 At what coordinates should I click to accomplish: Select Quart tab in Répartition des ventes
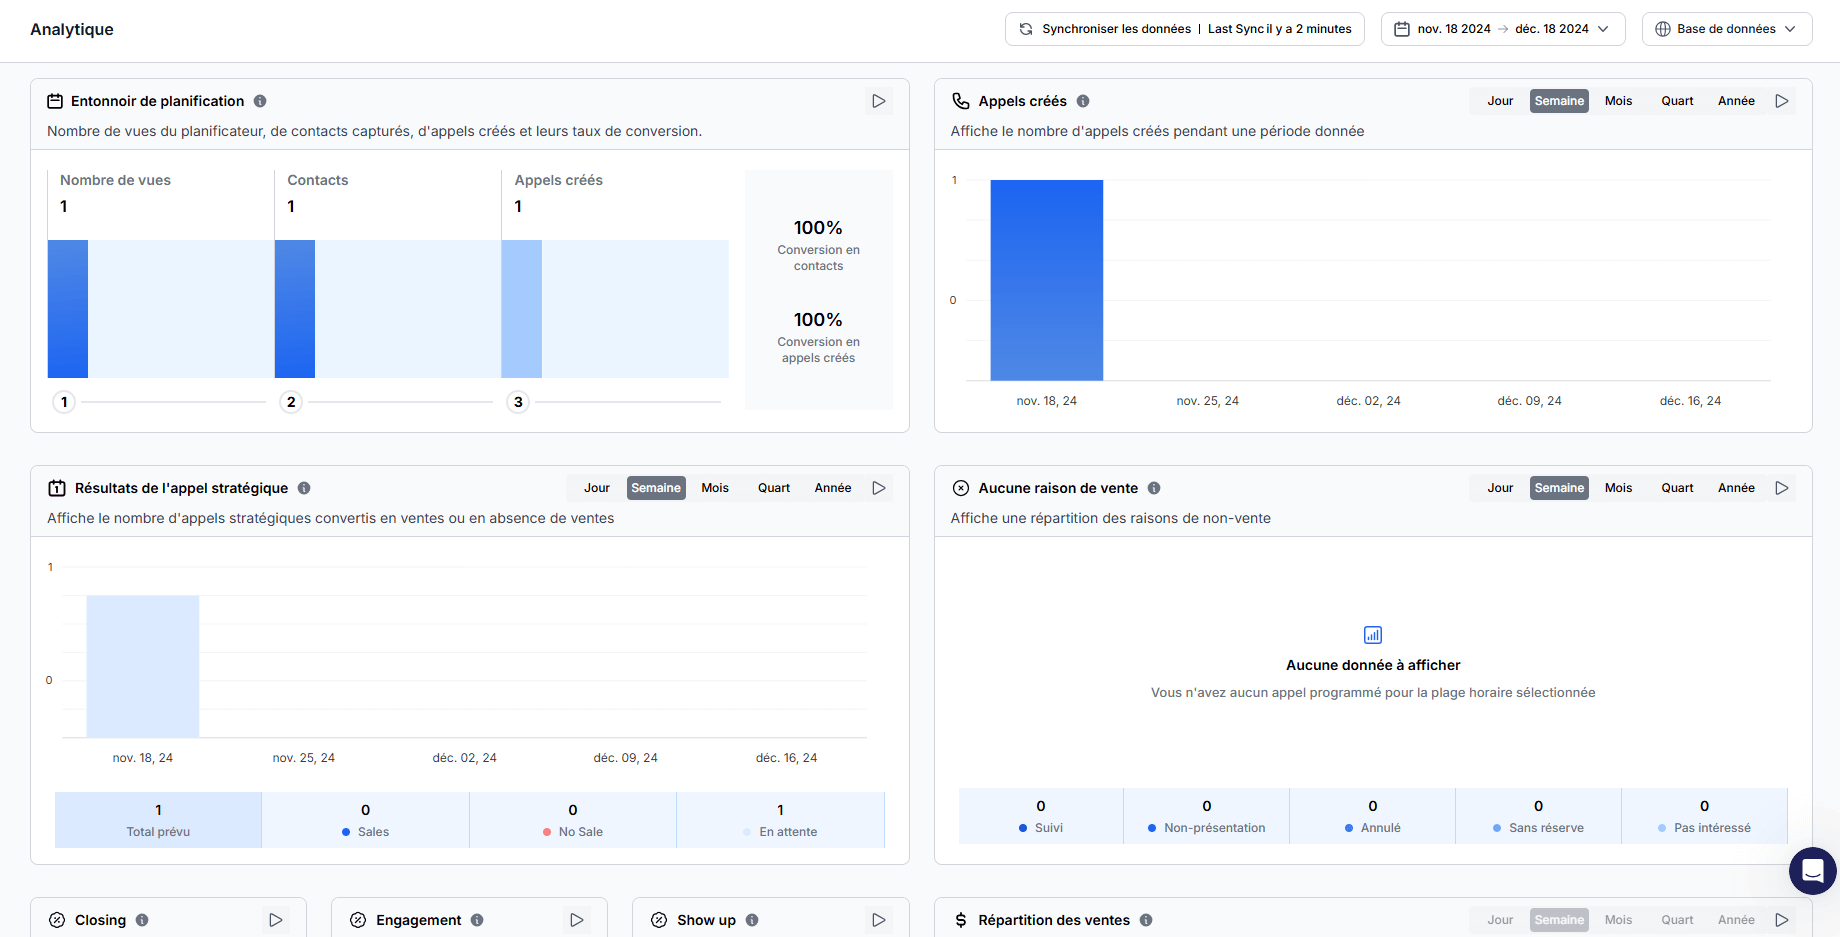tap(1677, 920)
